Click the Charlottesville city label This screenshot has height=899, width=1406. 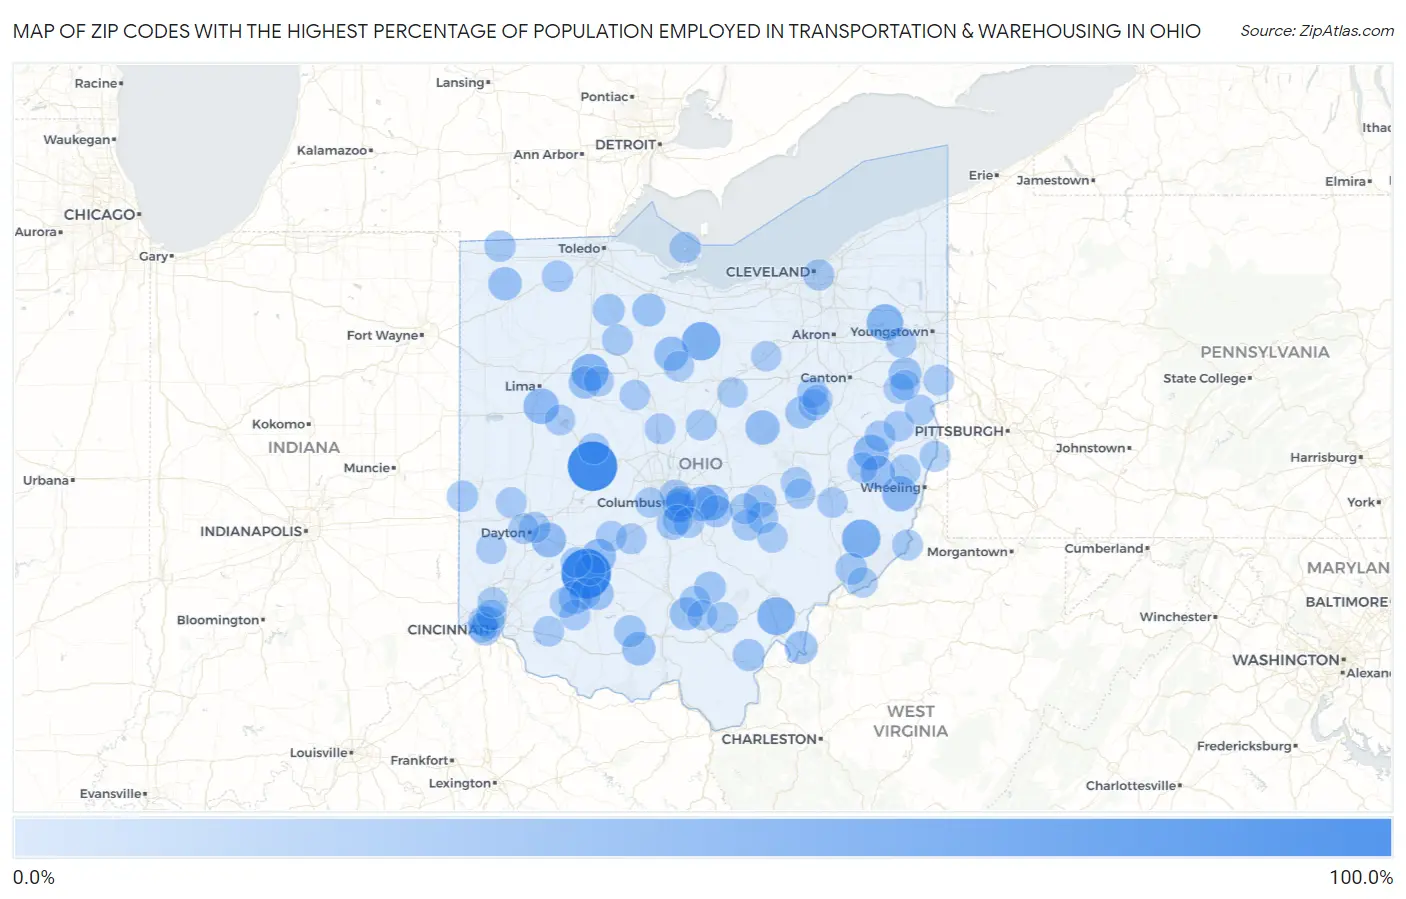(1131, 786)
